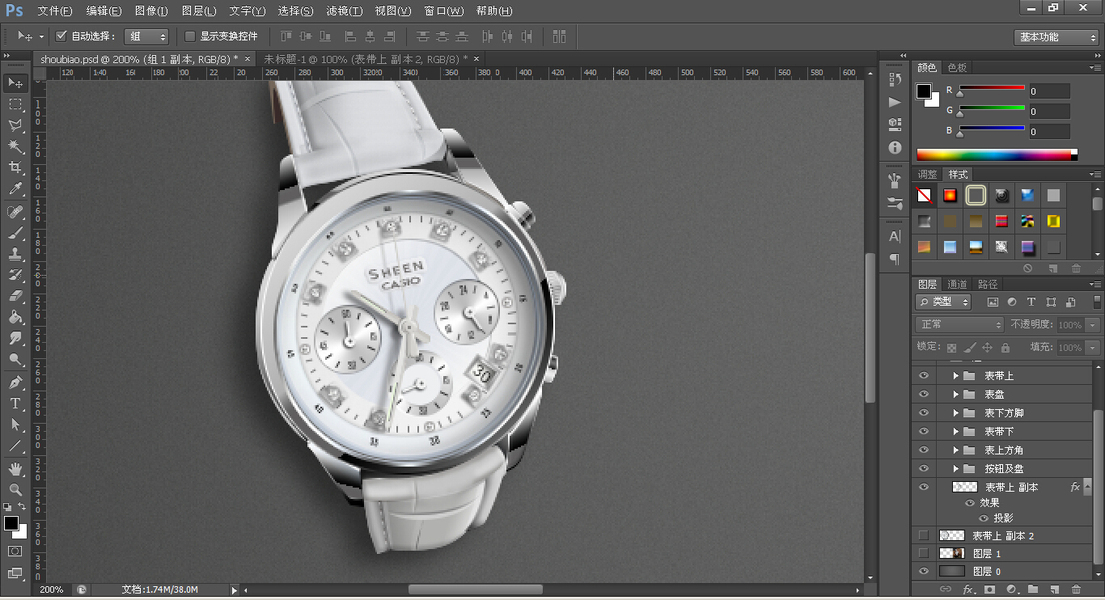Open the 基本功能 workspace dropdown
Screen dimensions: 1105x600
coord(1057,37)
